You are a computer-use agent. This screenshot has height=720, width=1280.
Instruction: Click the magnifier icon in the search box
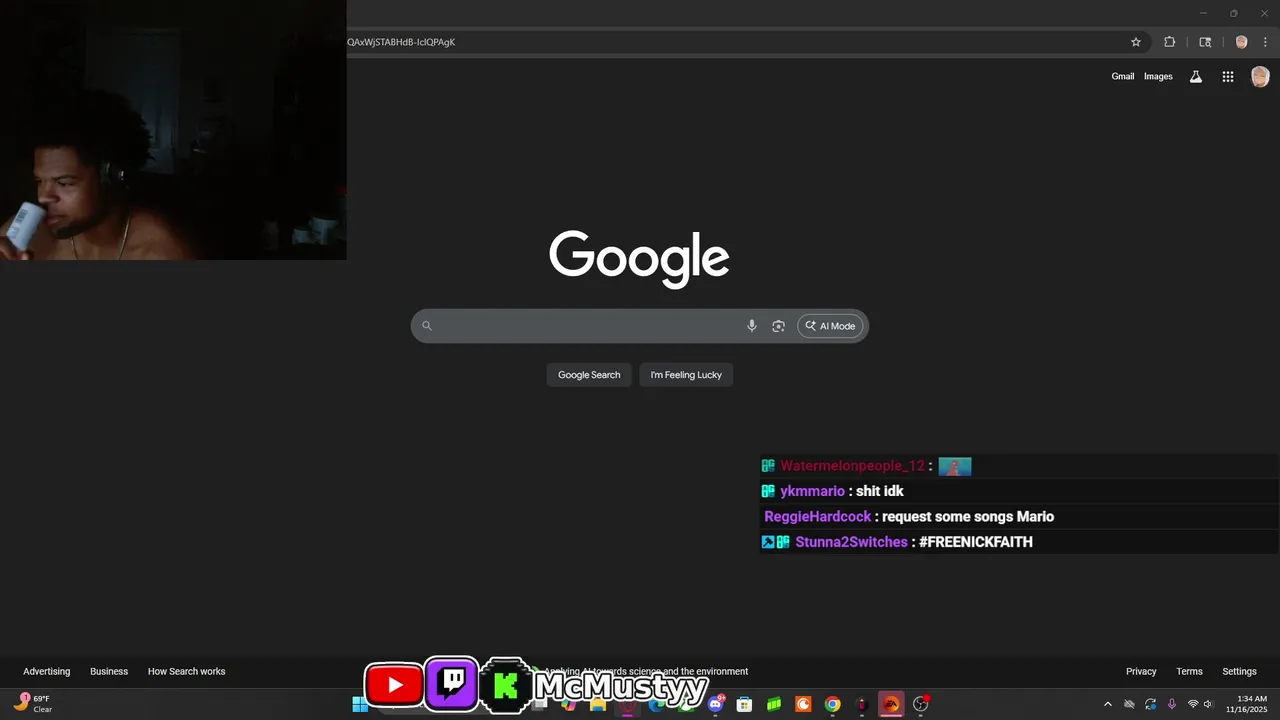click(x=427, y=325)
